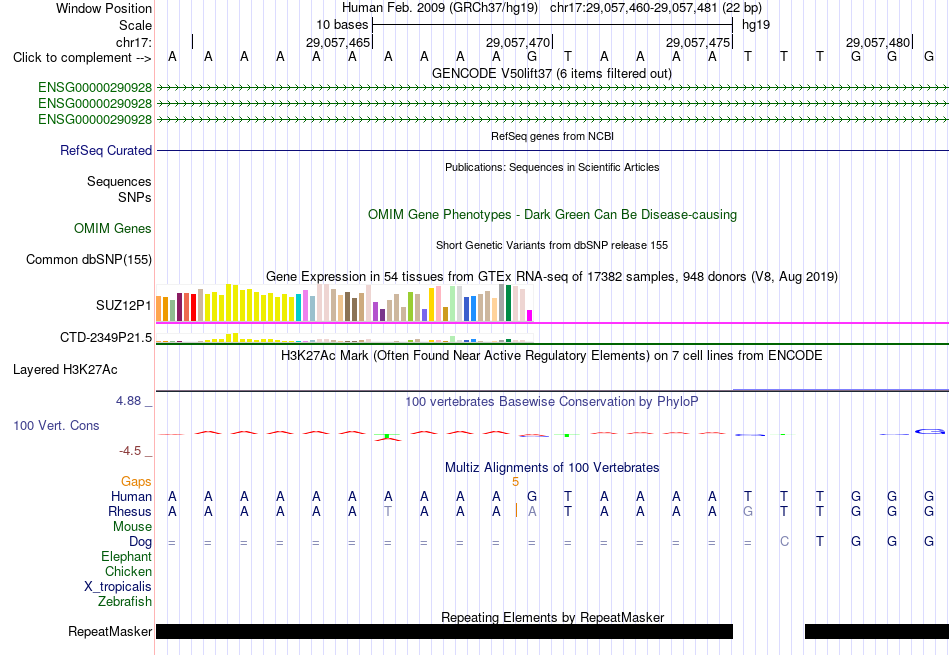Select the CTD-2349P21.5 gene label
This screenshot has height=655, width=950.
(x=106, y=337)
